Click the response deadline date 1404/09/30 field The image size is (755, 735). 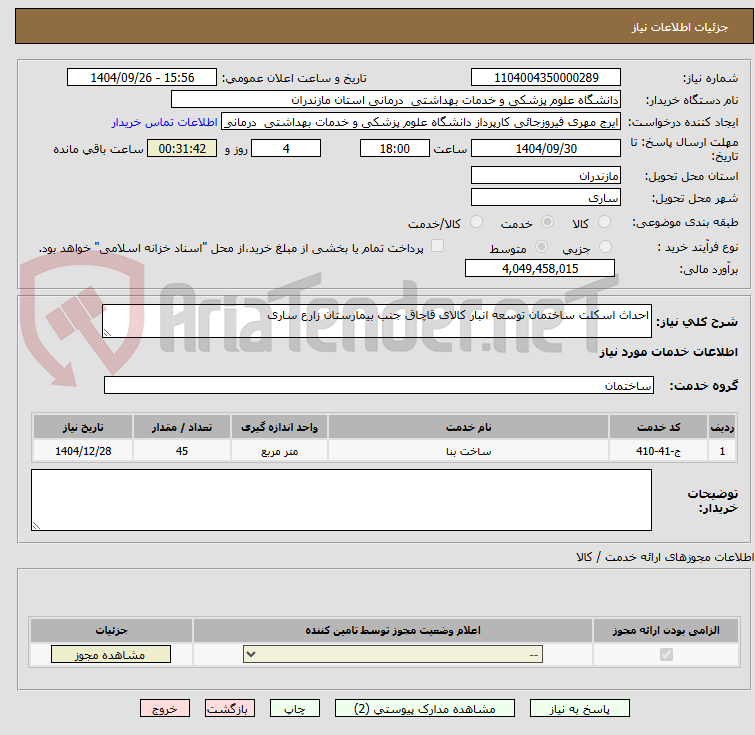click(546, 148)
